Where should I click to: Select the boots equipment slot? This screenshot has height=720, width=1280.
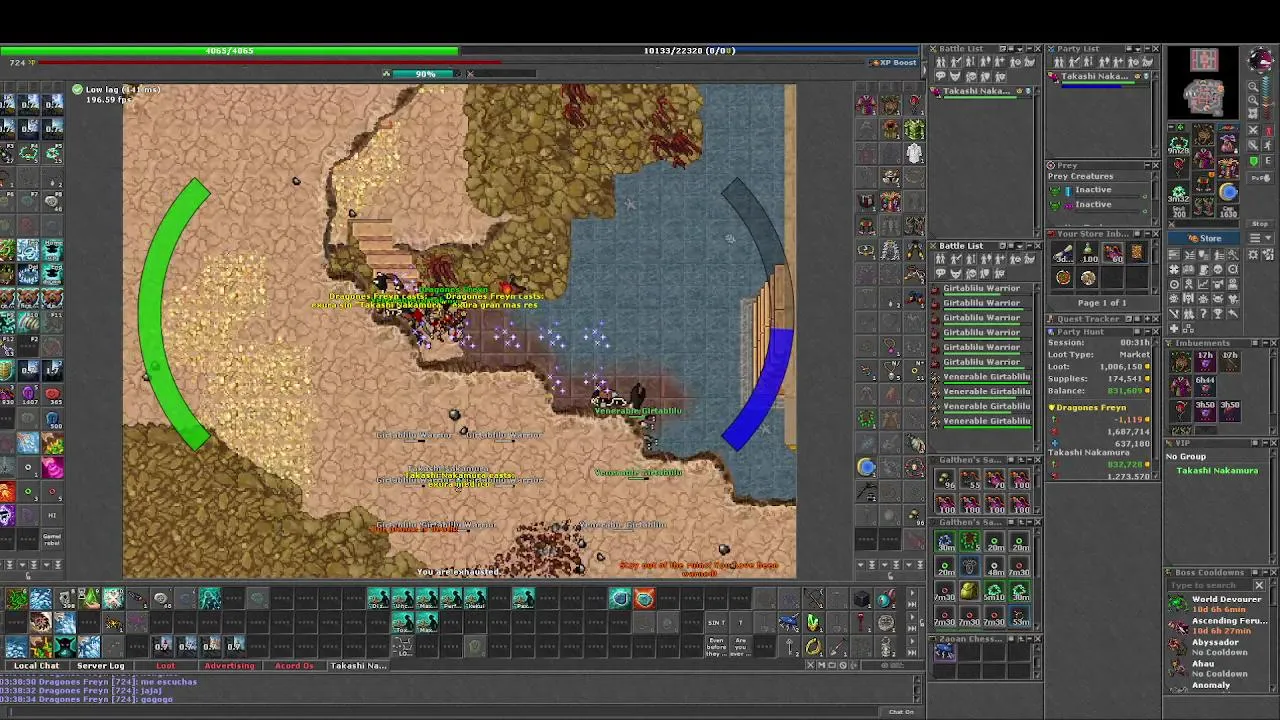pos(1204,206)
